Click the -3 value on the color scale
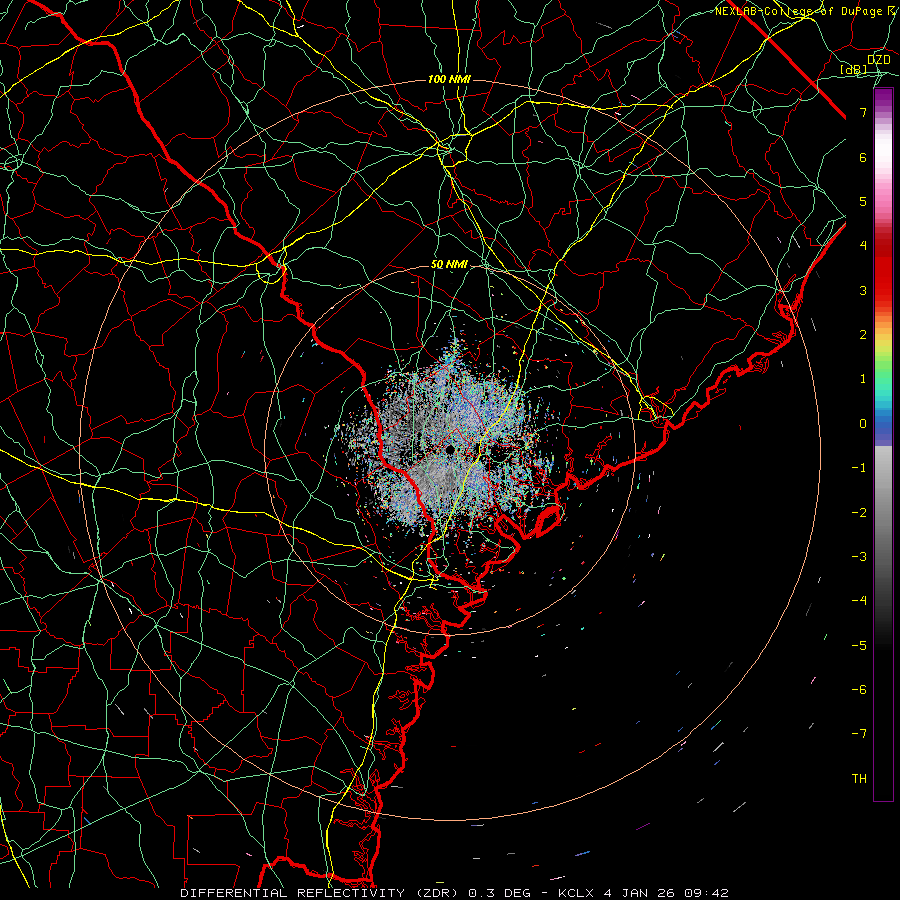Viewport: 900px width, 900px height. tap(859, 556)
